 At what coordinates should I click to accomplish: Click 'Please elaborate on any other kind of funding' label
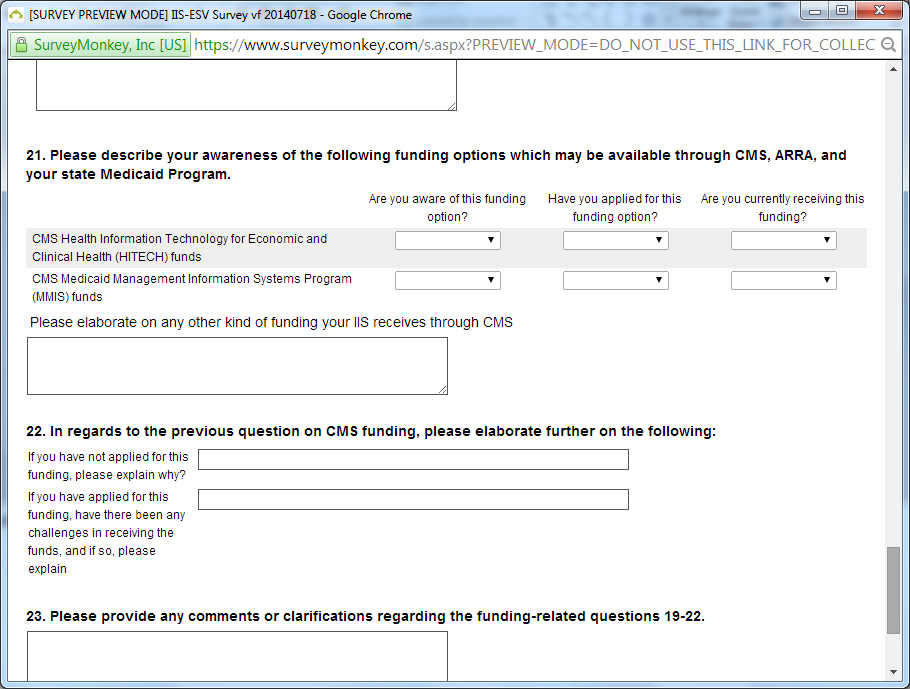[x=271, y=322]
